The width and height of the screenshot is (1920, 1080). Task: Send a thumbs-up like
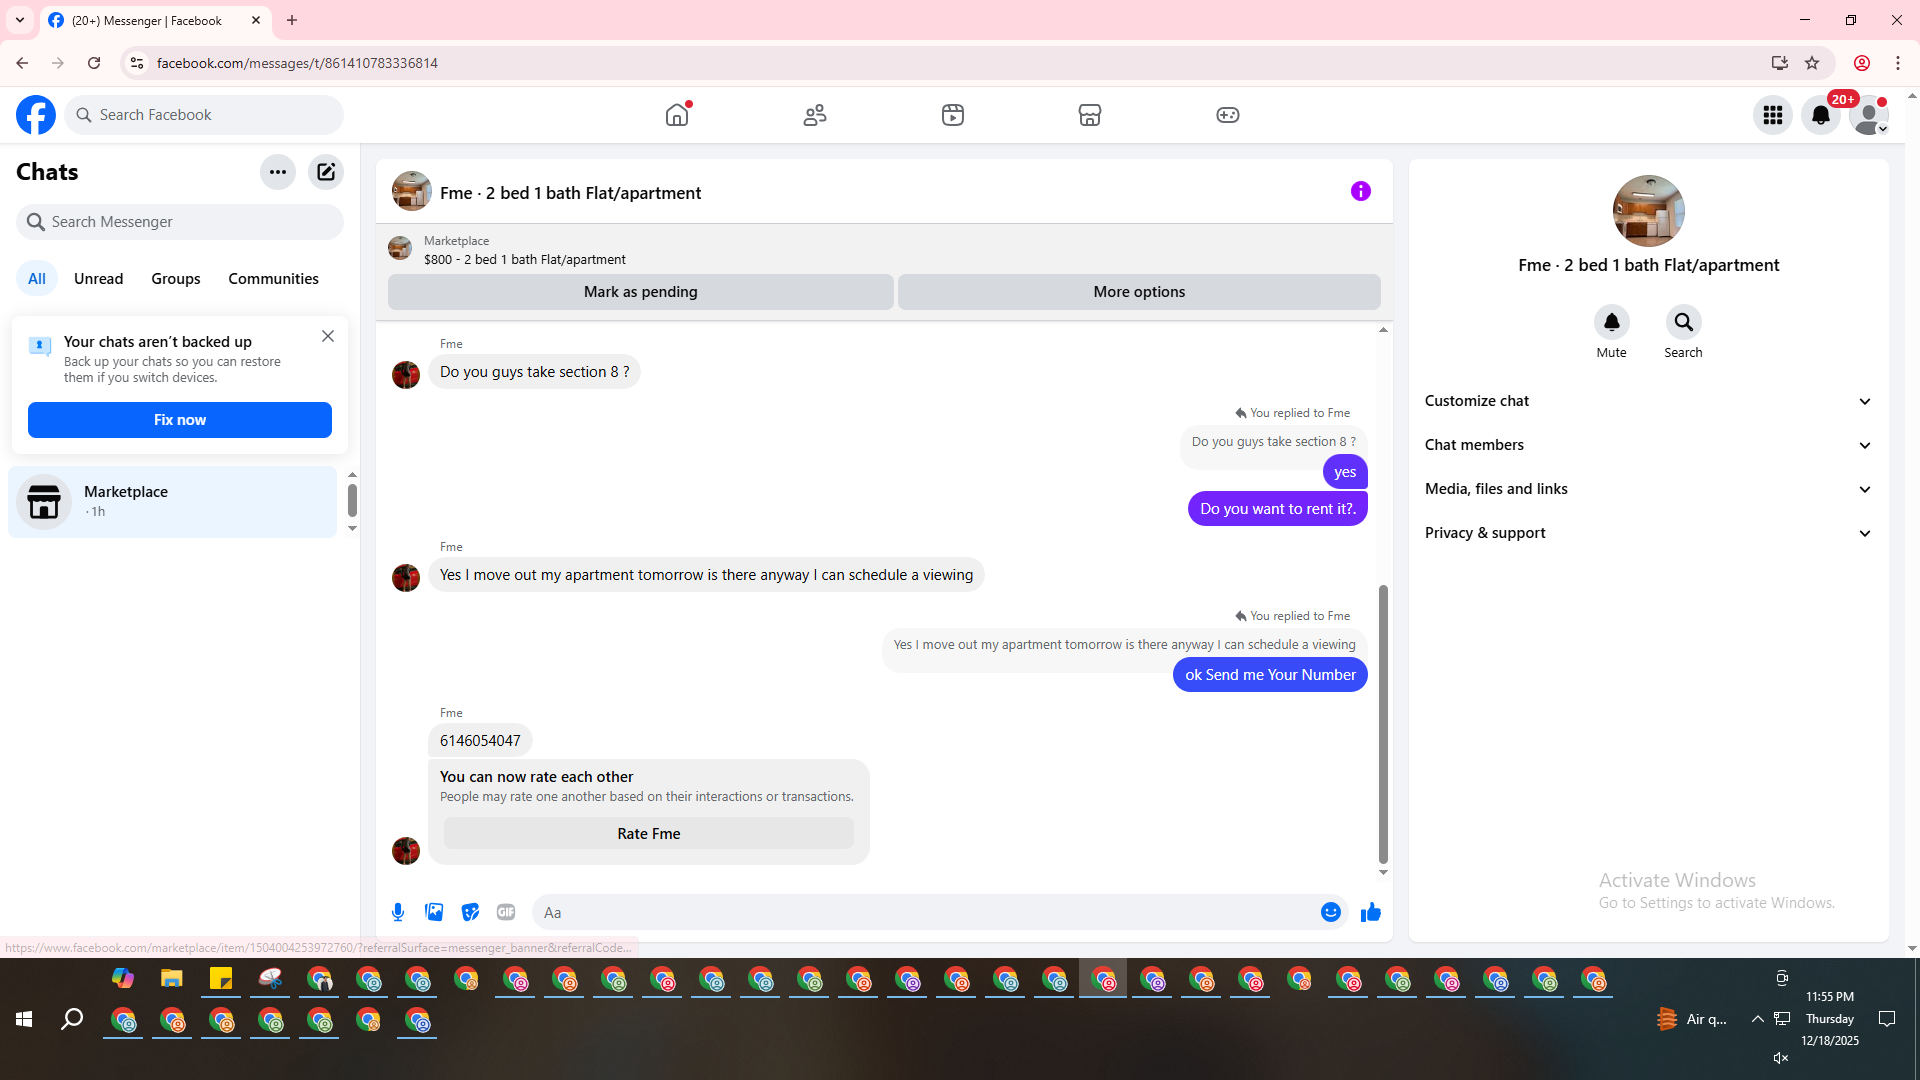point(1370,912)
